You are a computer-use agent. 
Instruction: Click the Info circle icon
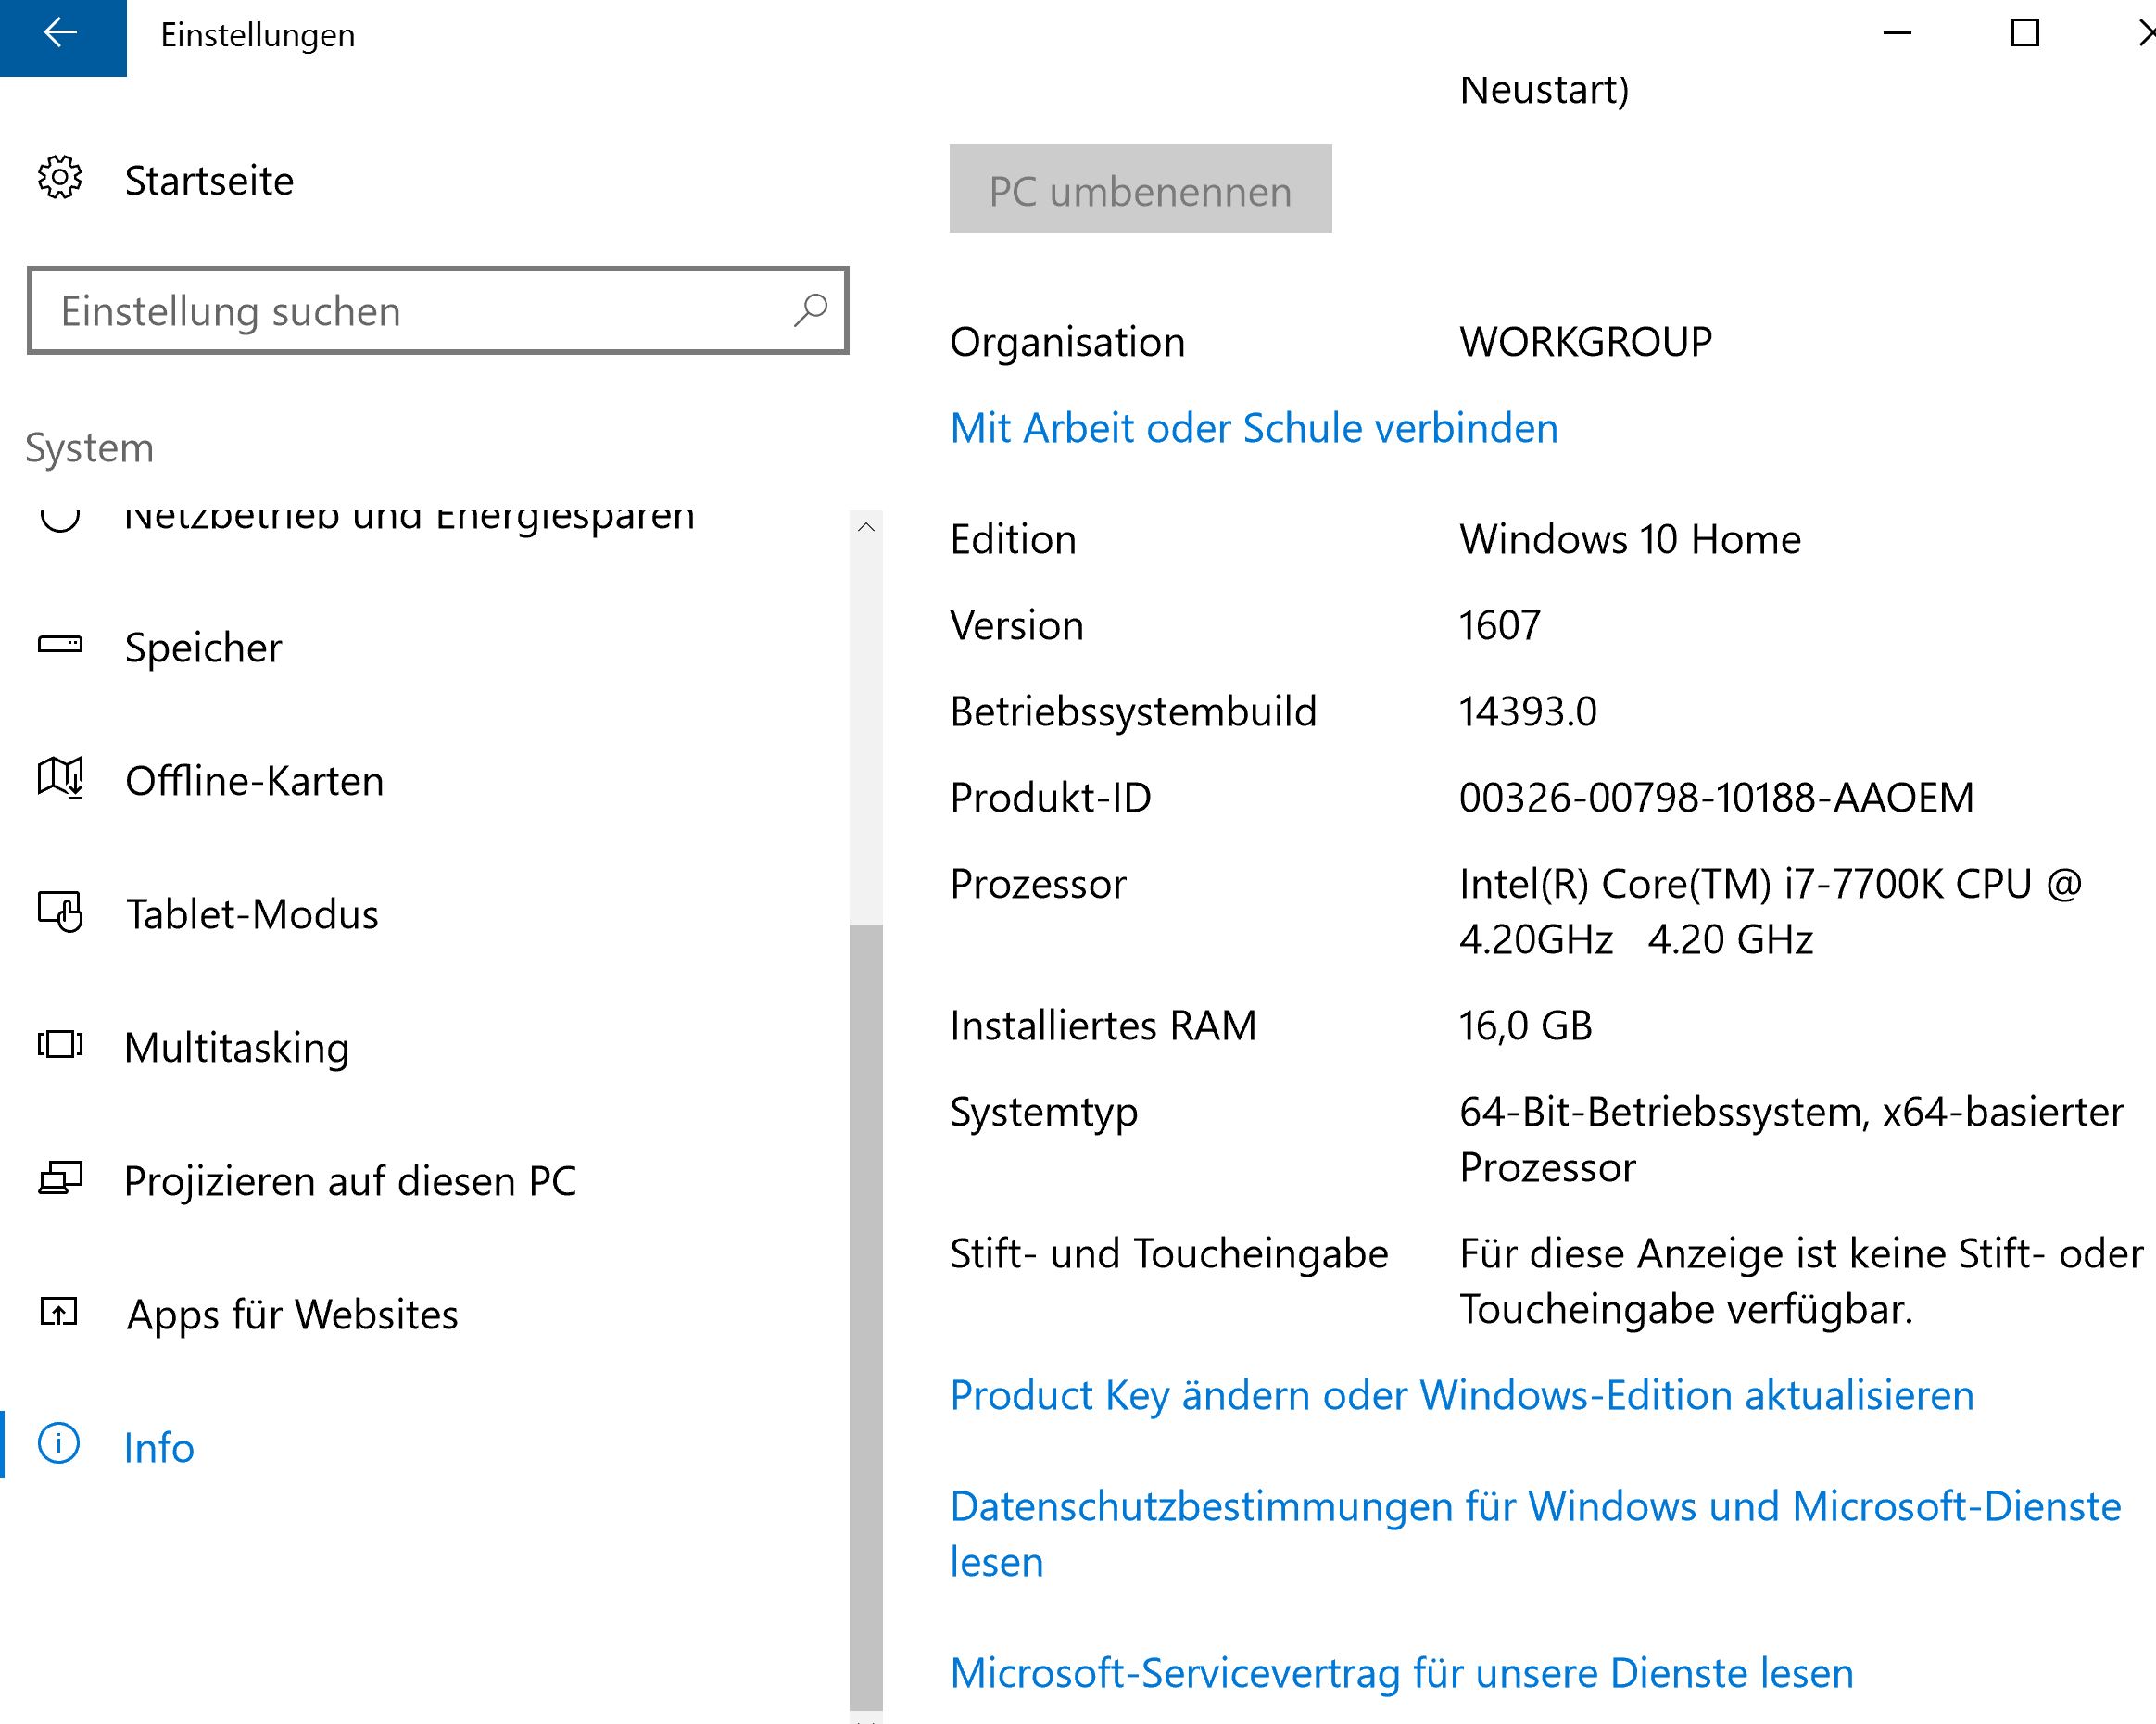point(59,1445)
